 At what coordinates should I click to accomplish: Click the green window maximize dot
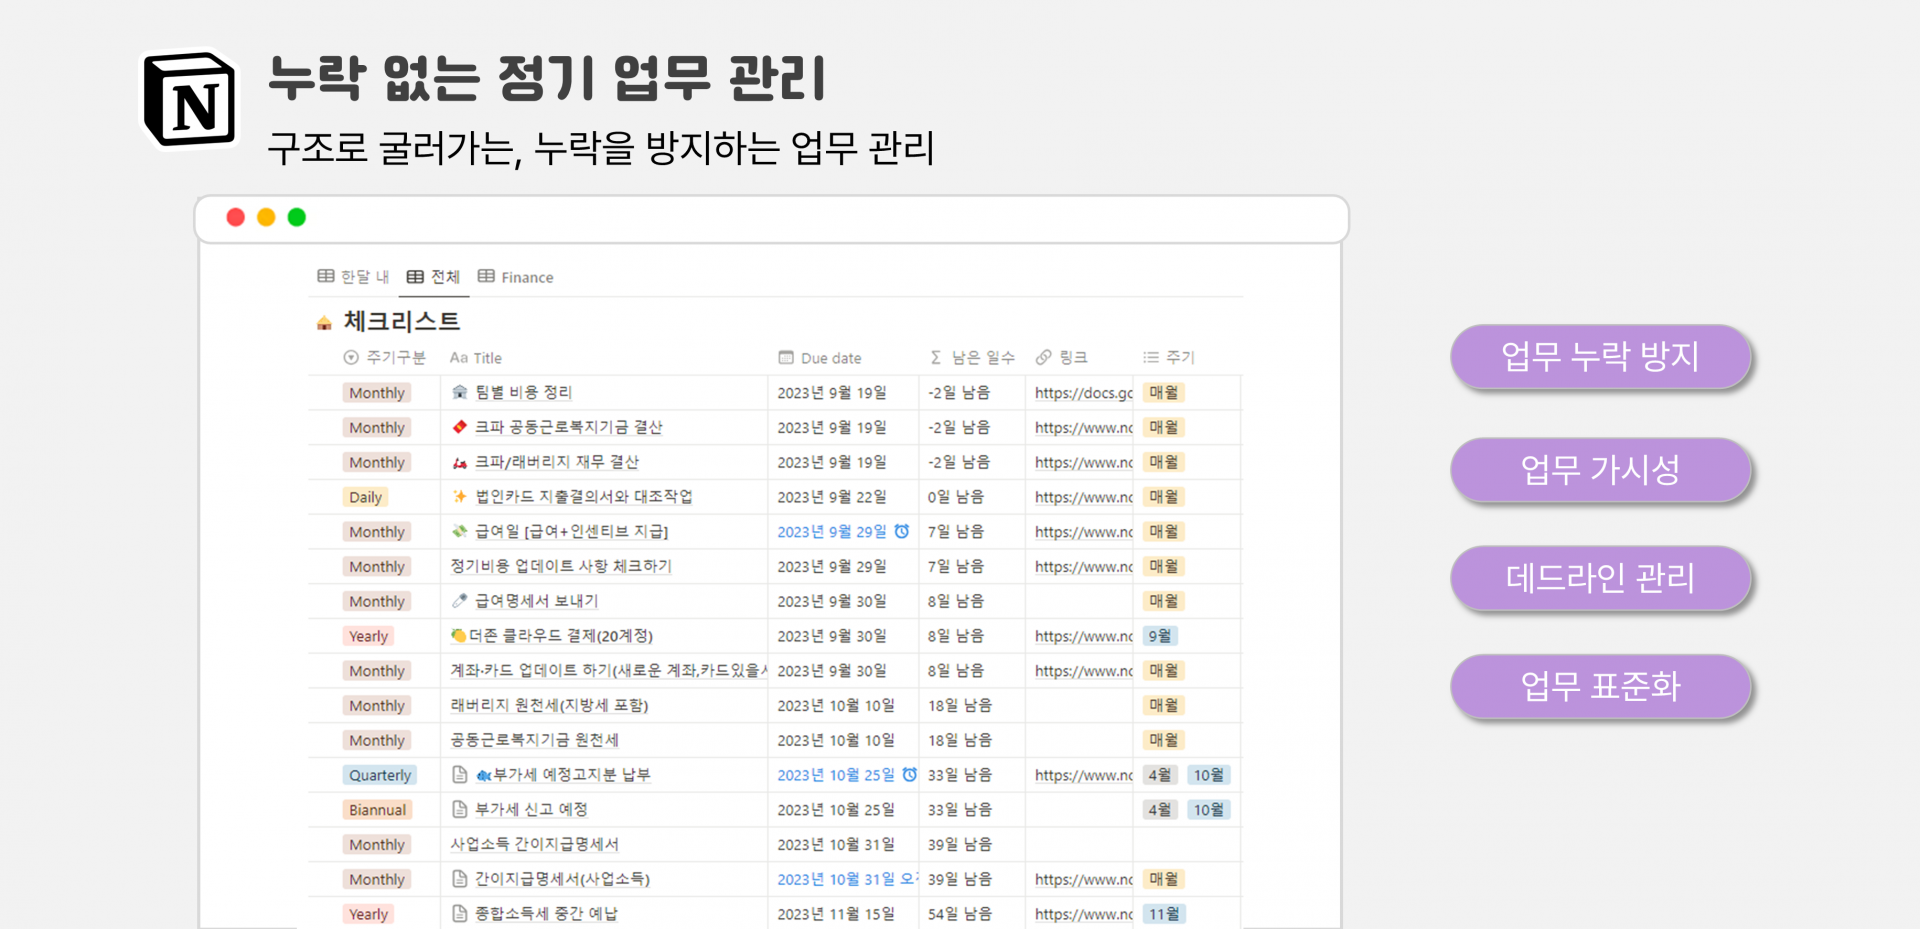(x=297, y=217)
